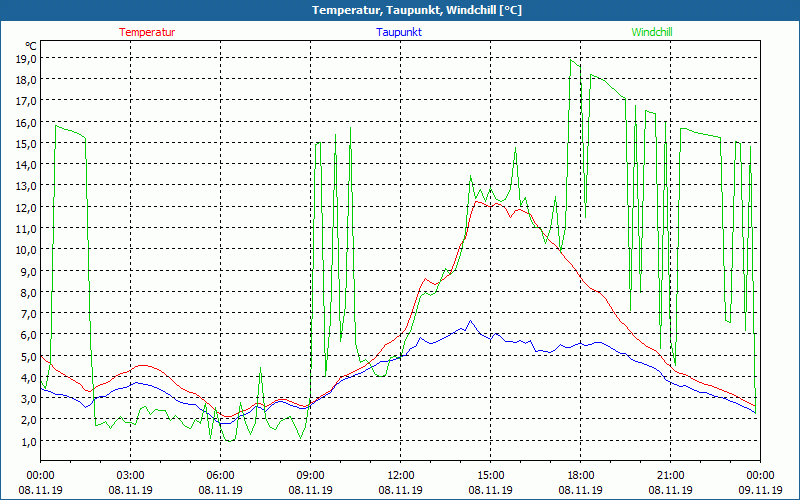Image resolution: width=800 pixels, height=500 pixels.
Task: Select the 1,0 y-axis value
Action: pyautogui.click(x=28, y=441)
